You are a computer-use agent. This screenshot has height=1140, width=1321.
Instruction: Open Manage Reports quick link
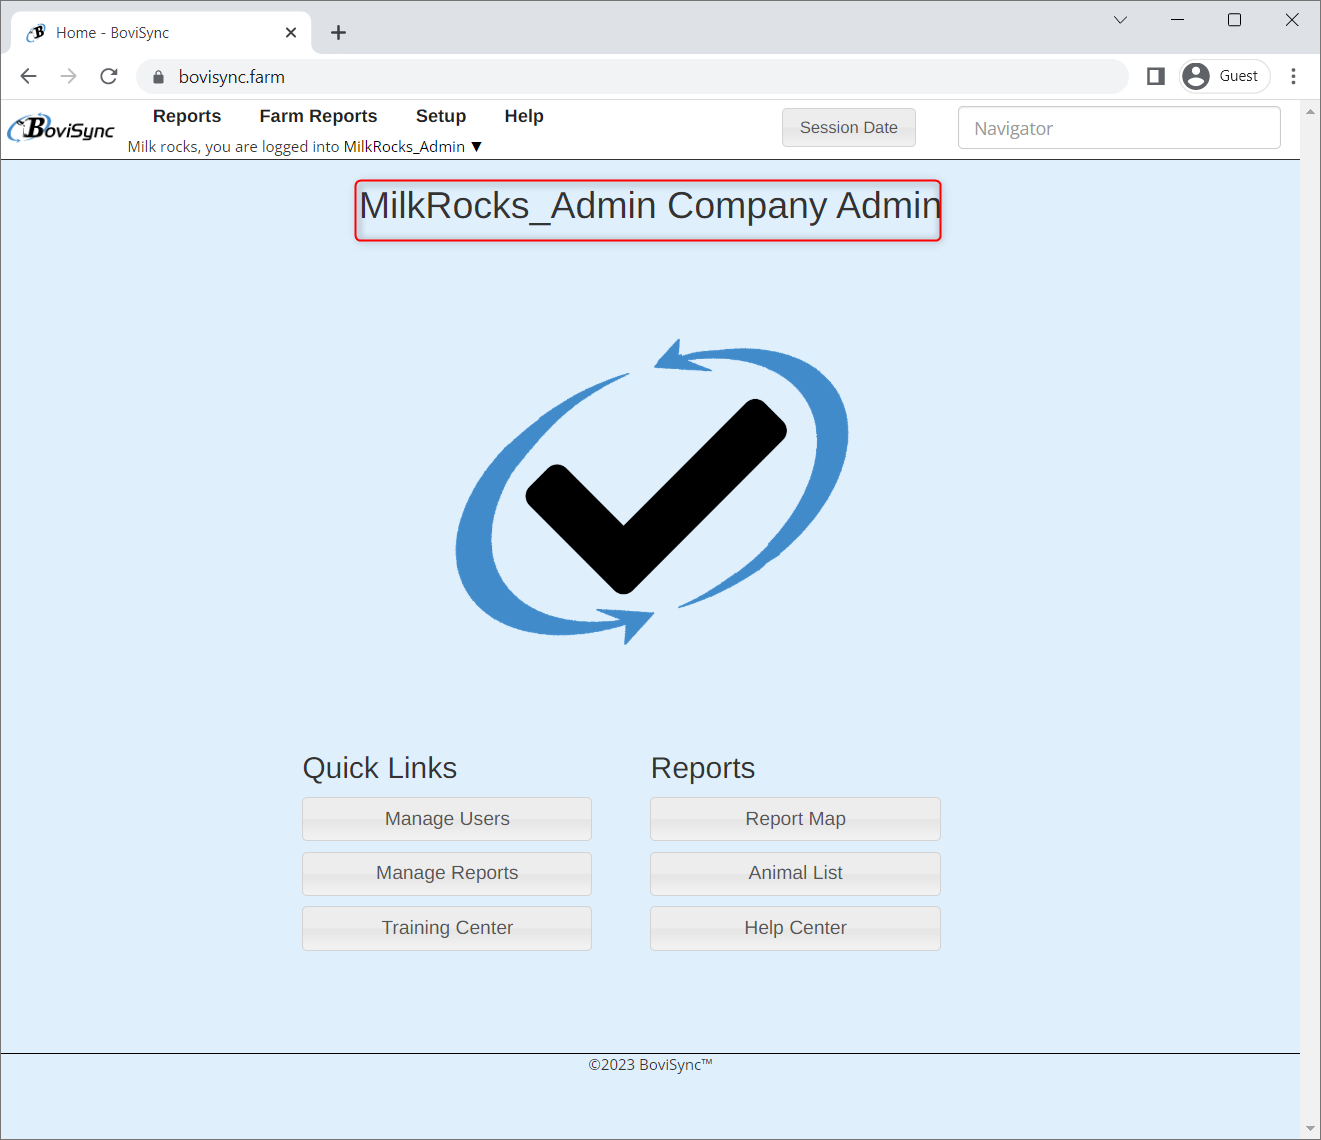[447, 873]
